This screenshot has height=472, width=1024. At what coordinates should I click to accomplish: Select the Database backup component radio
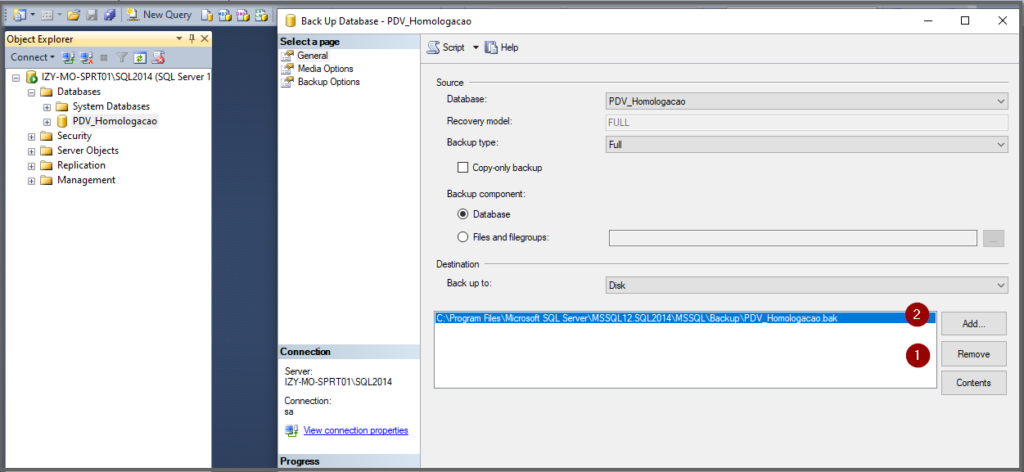click(x=463, y=214)
